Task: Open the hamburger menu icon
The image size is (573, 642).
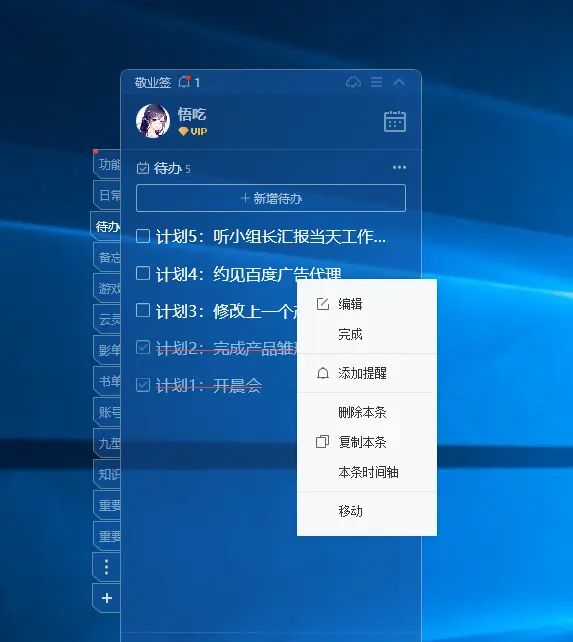Action: [x=376, y=82]
